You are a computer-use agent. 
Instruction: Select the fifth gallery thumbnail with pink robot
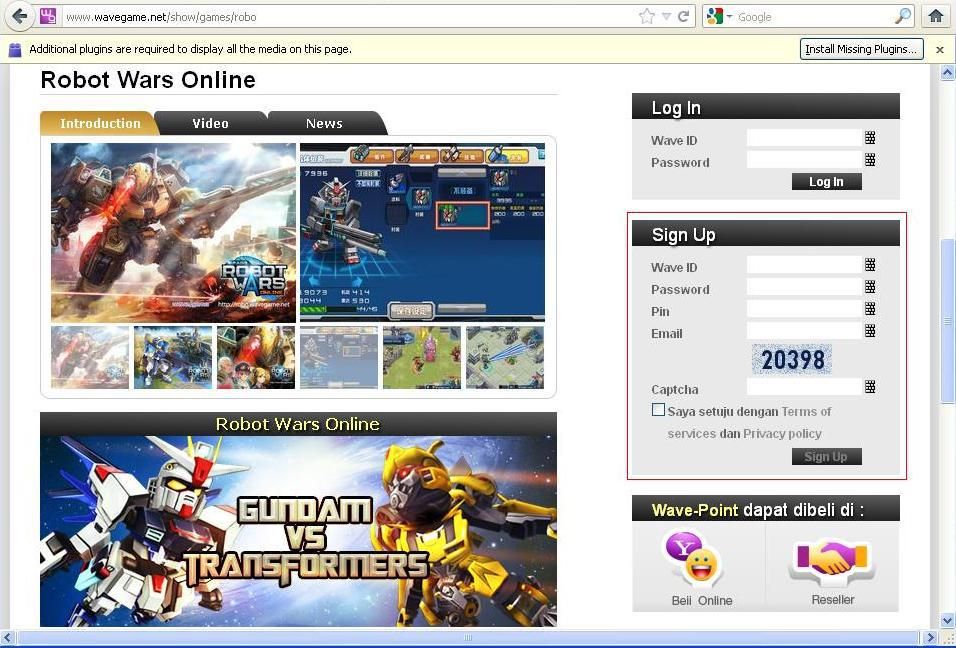pyautogui.click(x=422, y=357)
